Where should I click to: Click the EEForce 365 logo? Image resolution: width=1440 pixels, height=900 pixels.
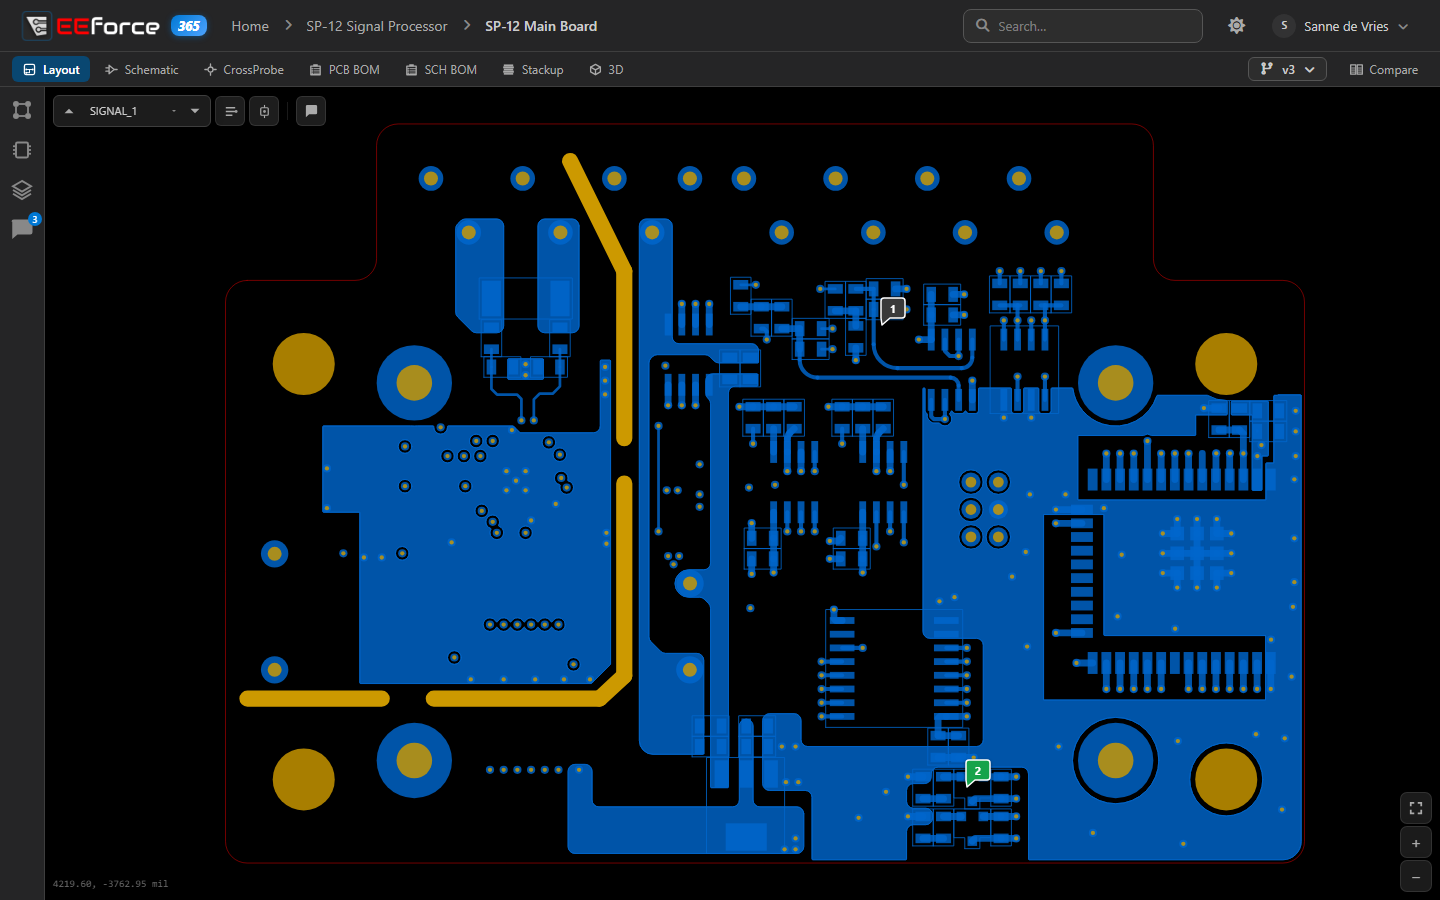click(115, 26)
